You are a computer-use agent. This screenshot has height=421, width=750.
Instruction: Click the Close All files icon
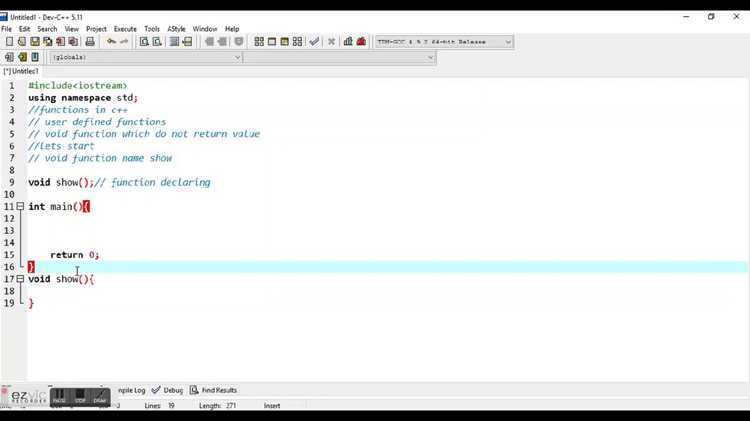[74, 42]
